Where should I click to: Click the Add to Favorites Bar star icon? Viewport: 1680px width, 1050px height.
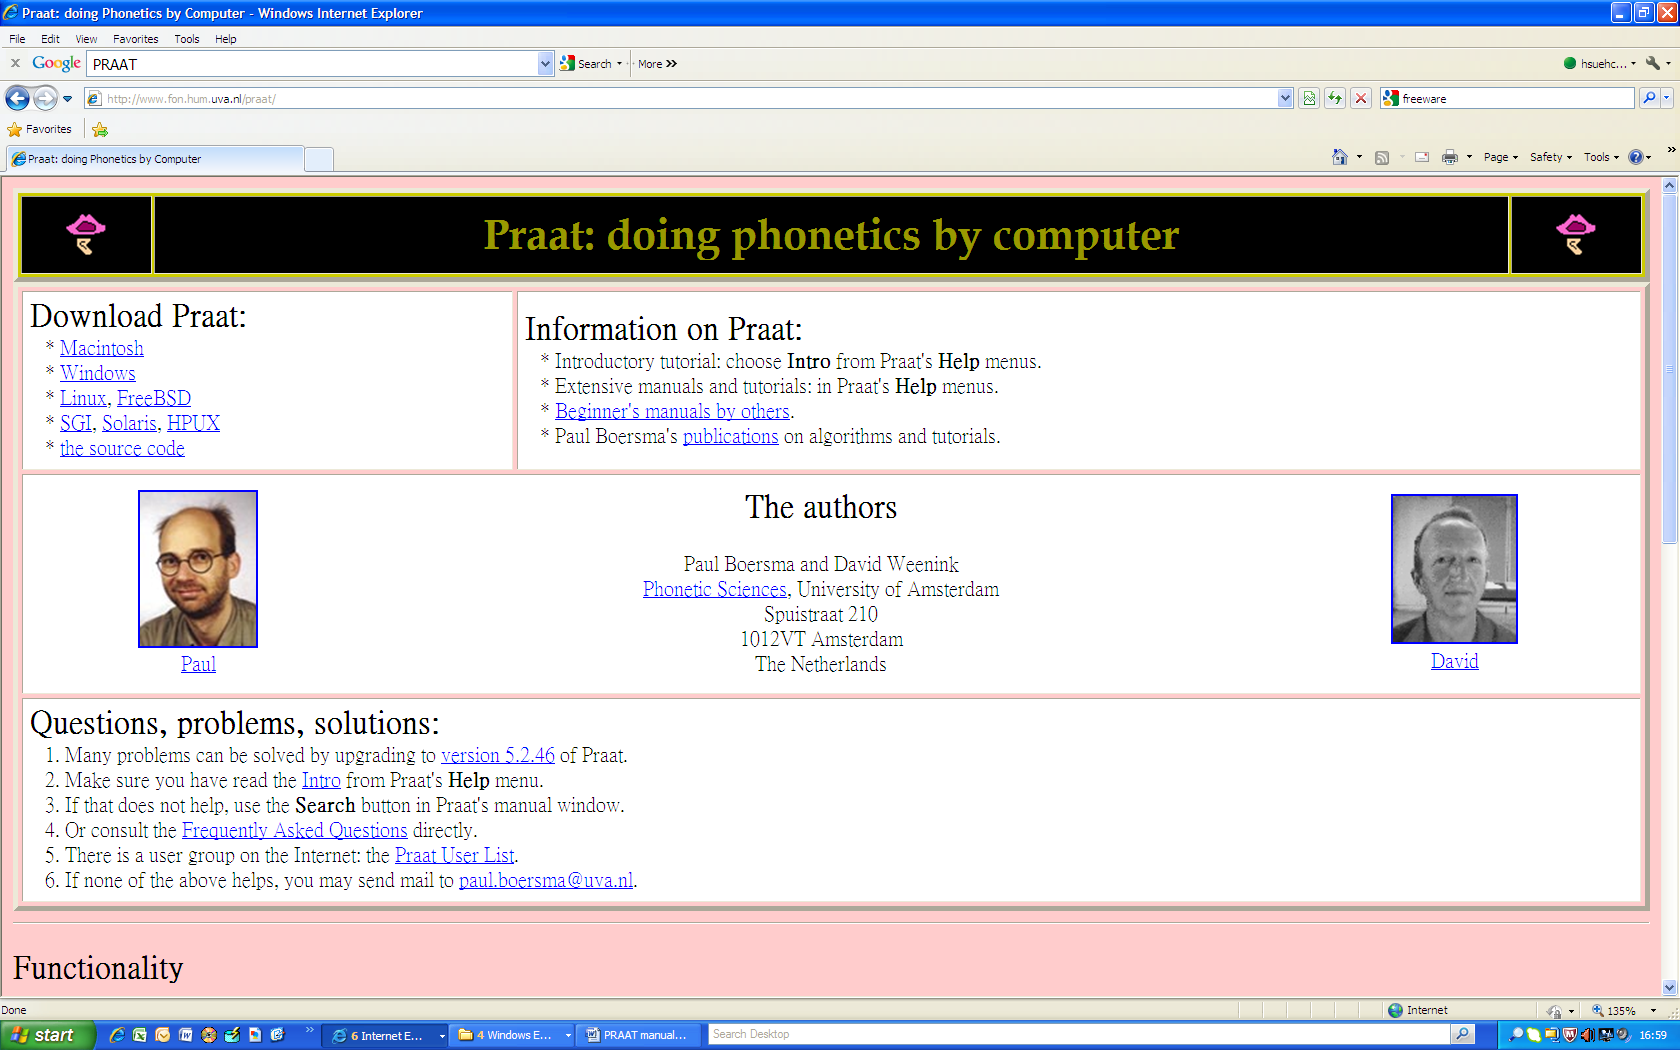pyautogui.click(x=100, y=129)
